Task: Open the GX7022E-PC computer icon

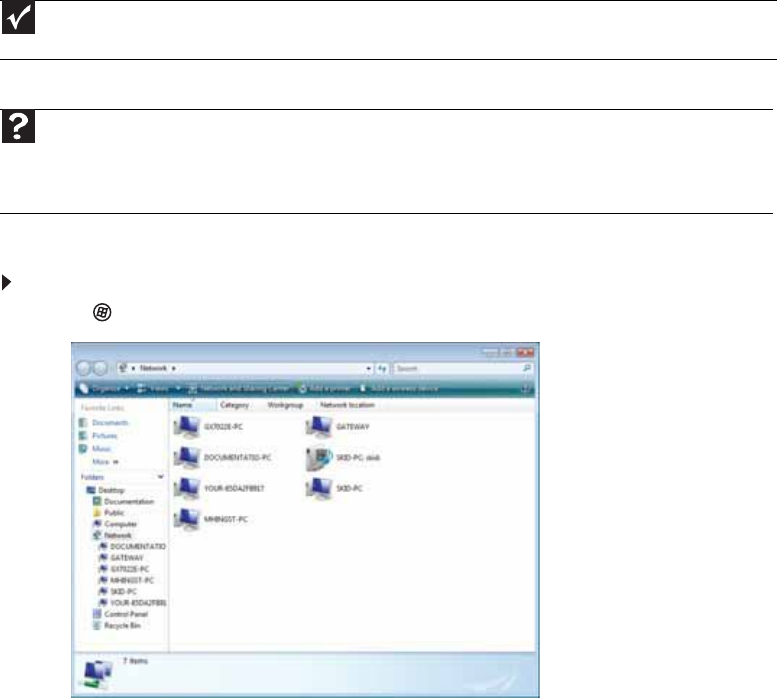Action: tap(187, 427)
